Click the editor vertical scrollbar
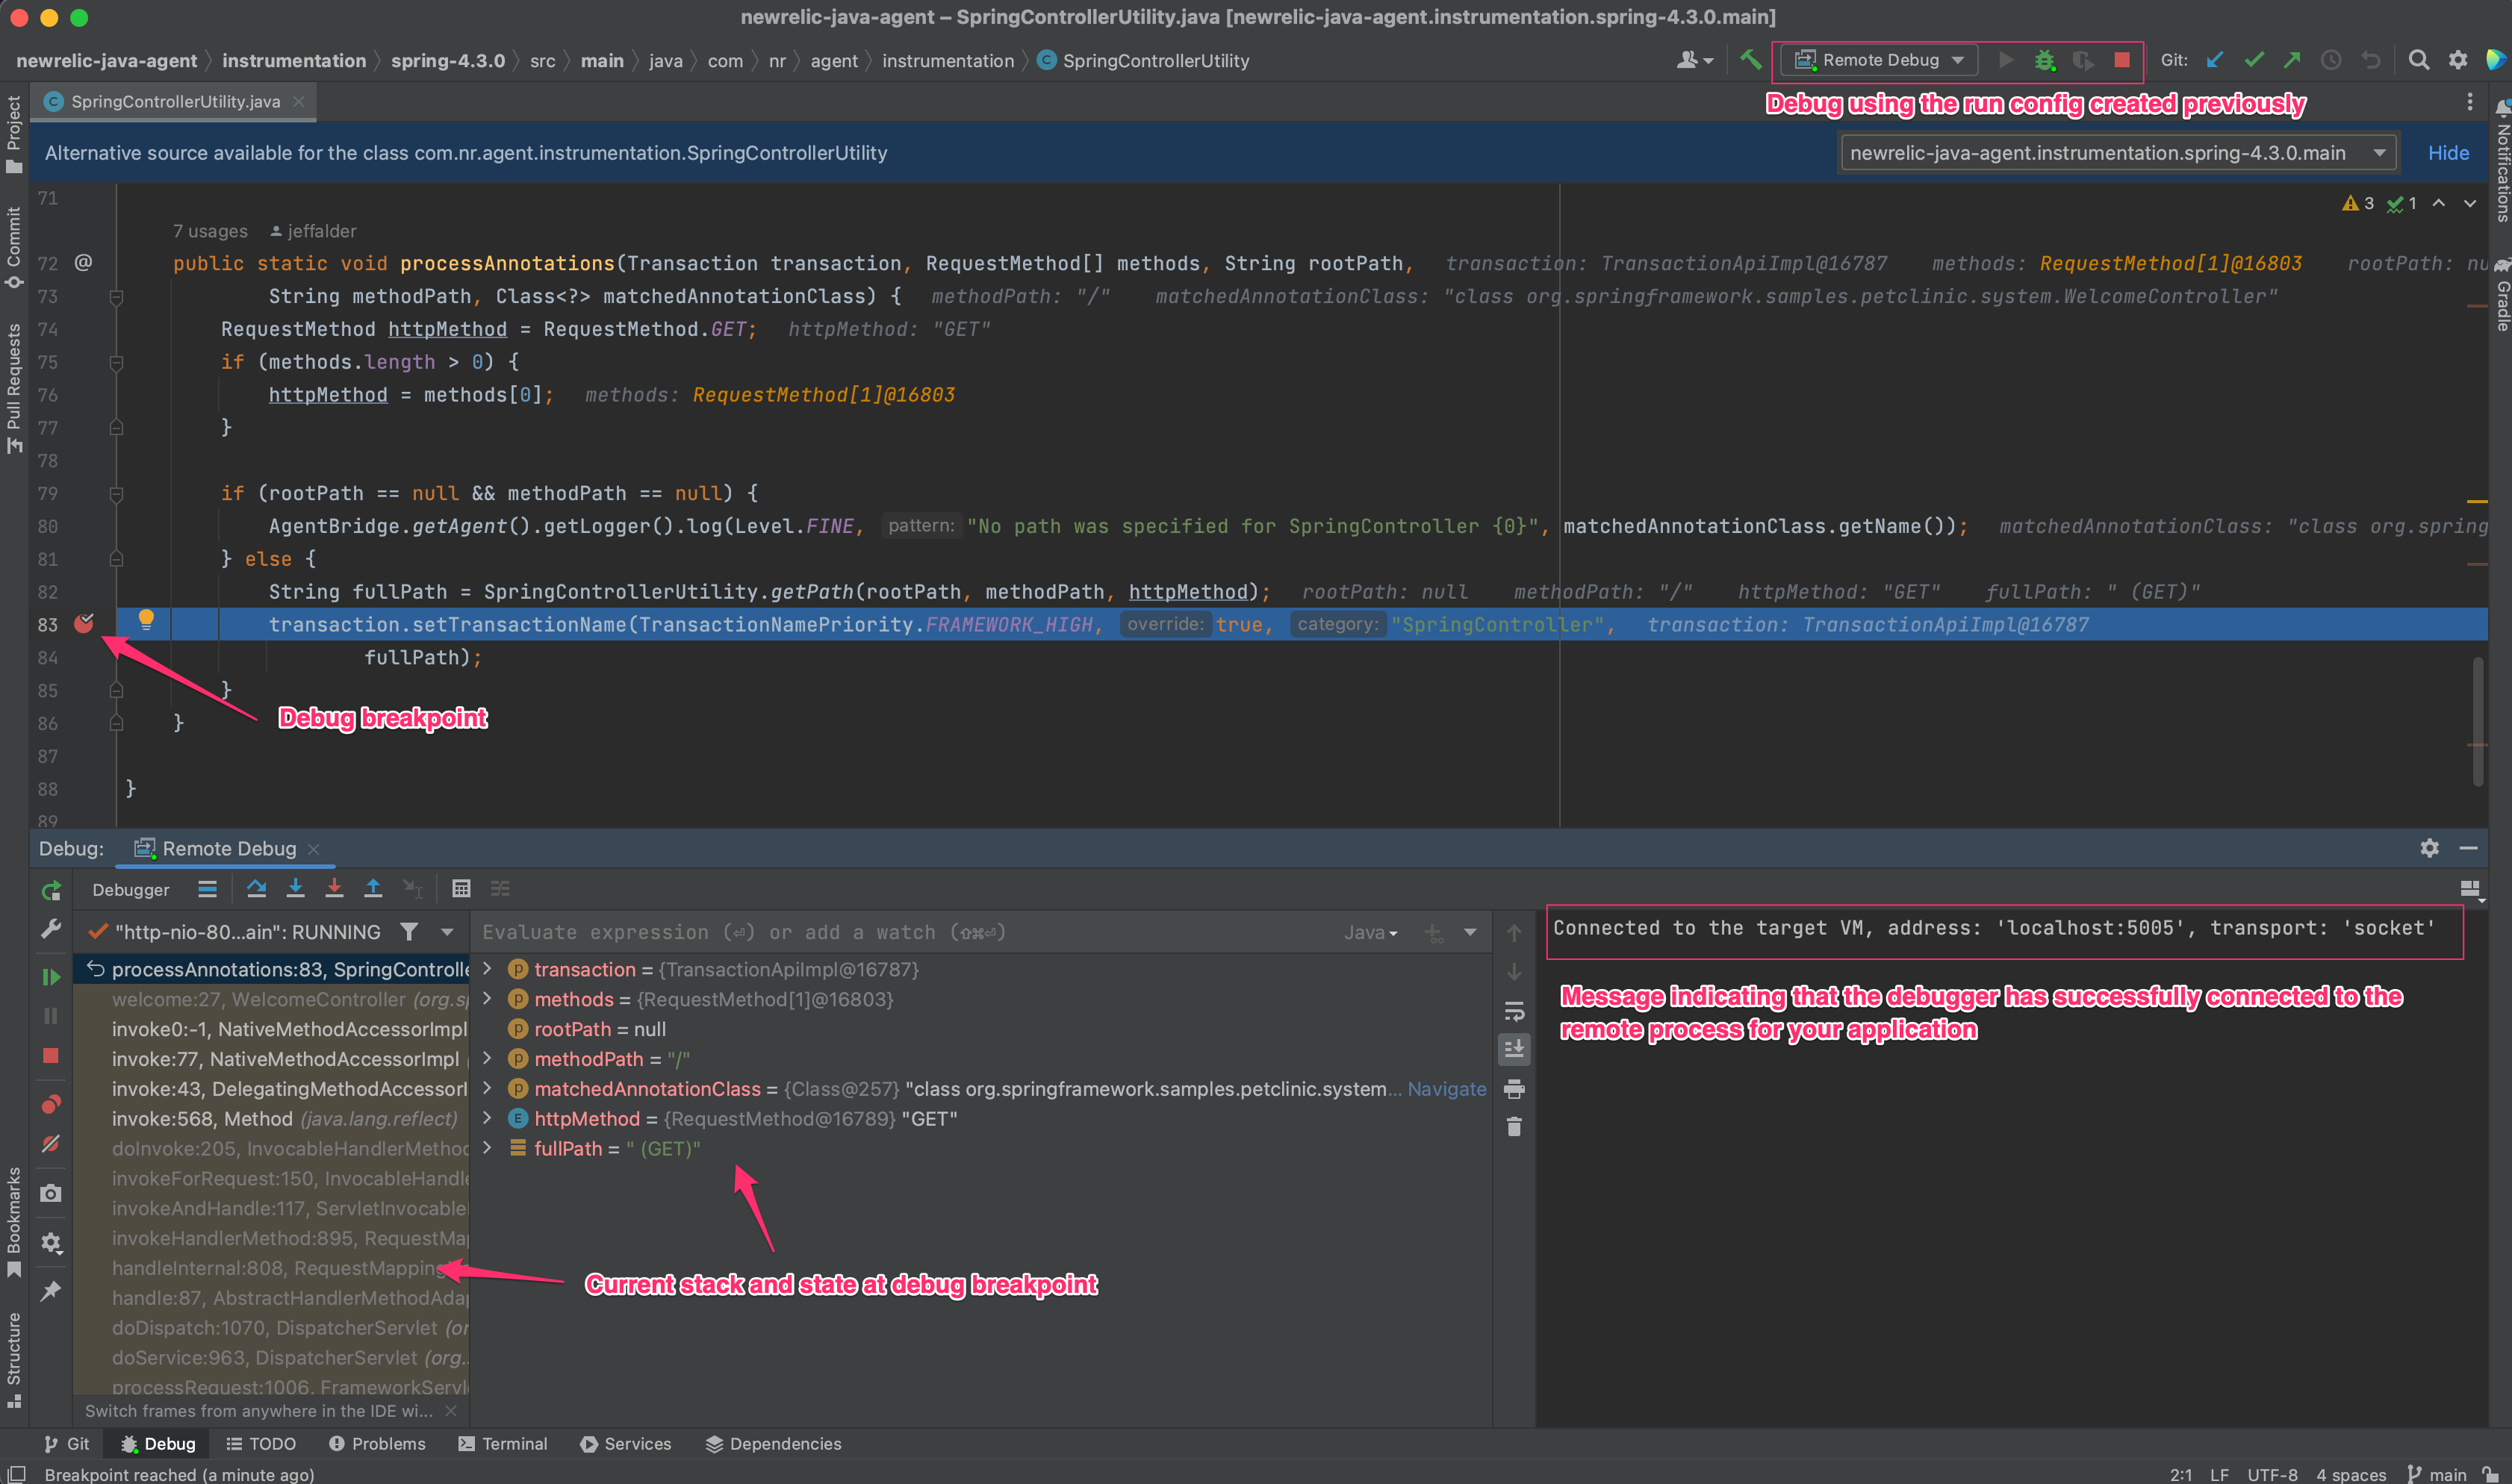2512x1484 pixels. pos(2477,720)
